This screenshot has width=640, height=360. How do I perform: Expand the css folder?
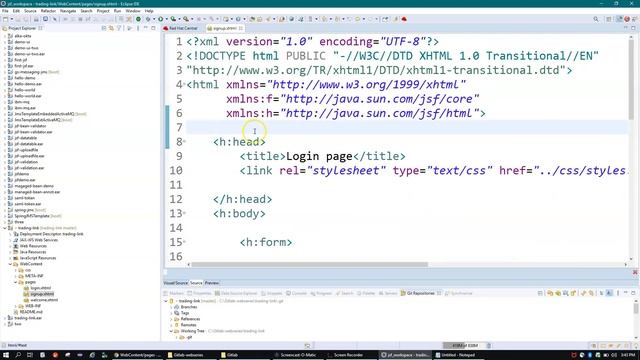pos(16,270)
